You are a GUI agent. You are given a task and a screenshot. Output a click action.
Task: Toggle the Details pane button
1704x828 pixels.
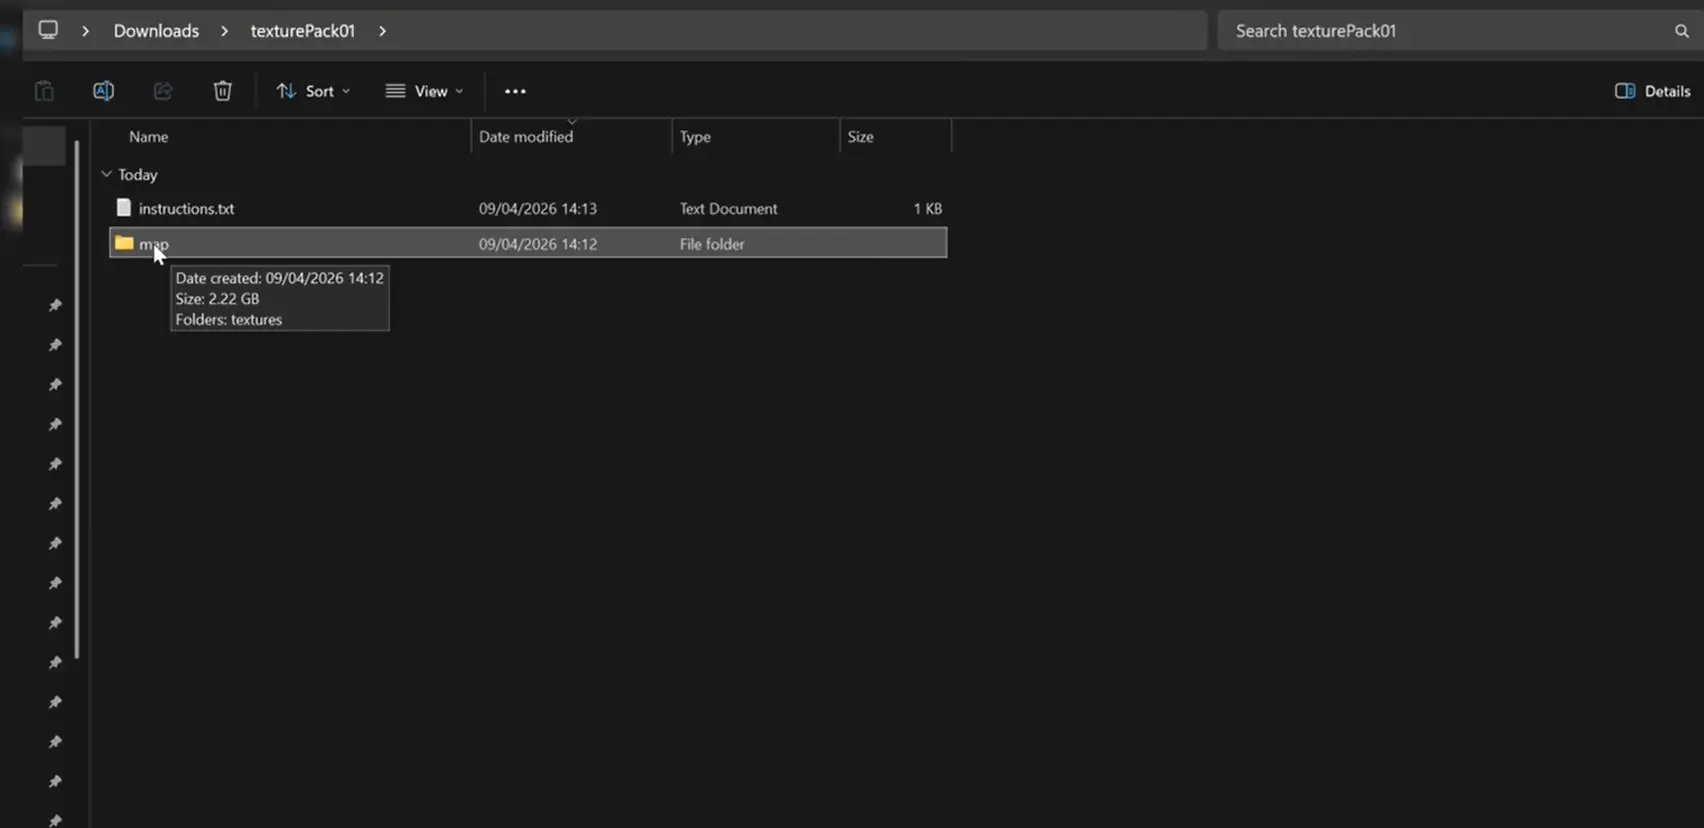click(1652, 91)
